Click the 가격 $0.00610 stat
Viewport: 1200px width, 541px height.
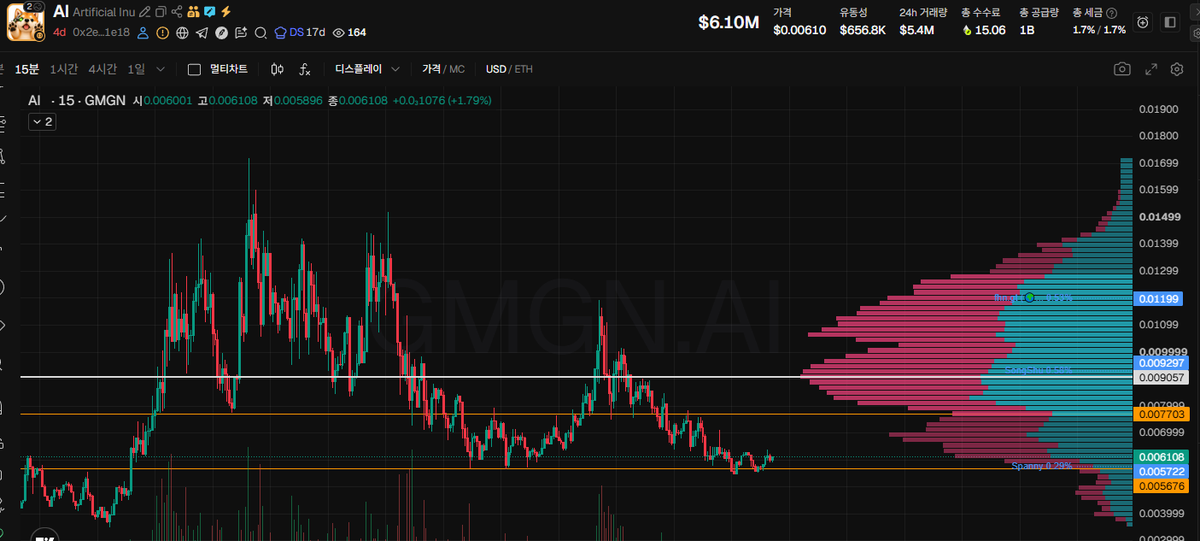(x=799, y=21)
